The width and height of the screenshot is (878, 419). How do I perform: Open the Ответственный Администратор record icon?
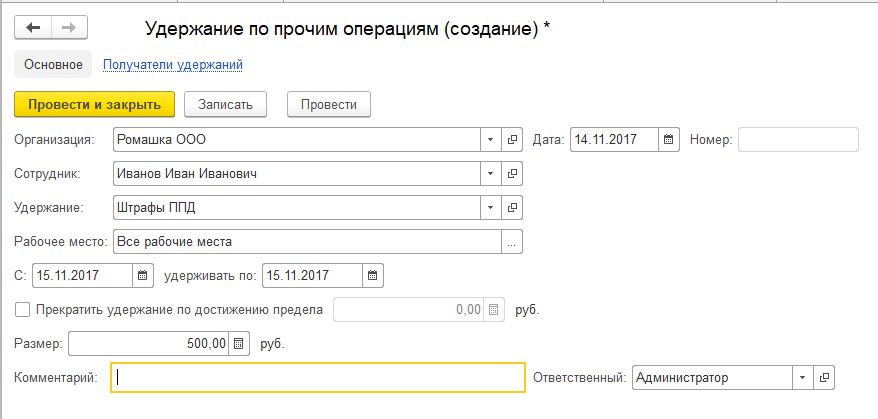tap(824, 378)
